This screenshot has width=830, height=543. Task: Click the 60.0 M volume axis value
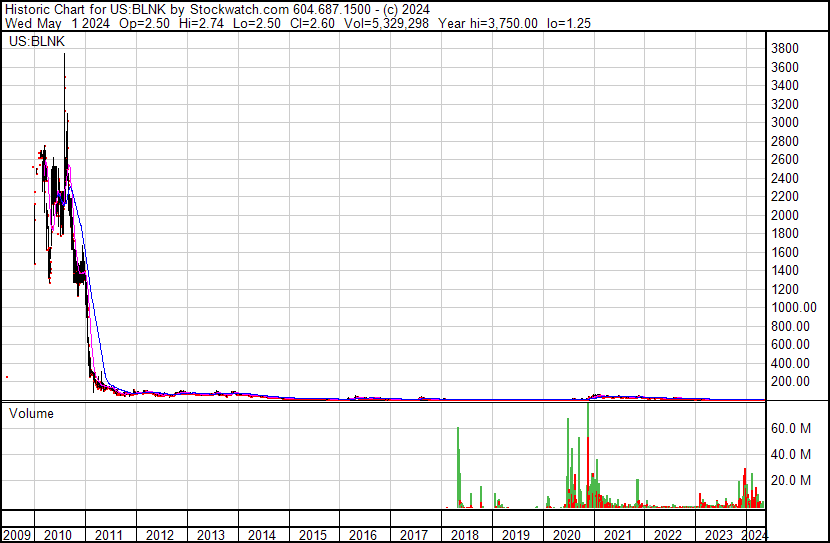(791, 429)
